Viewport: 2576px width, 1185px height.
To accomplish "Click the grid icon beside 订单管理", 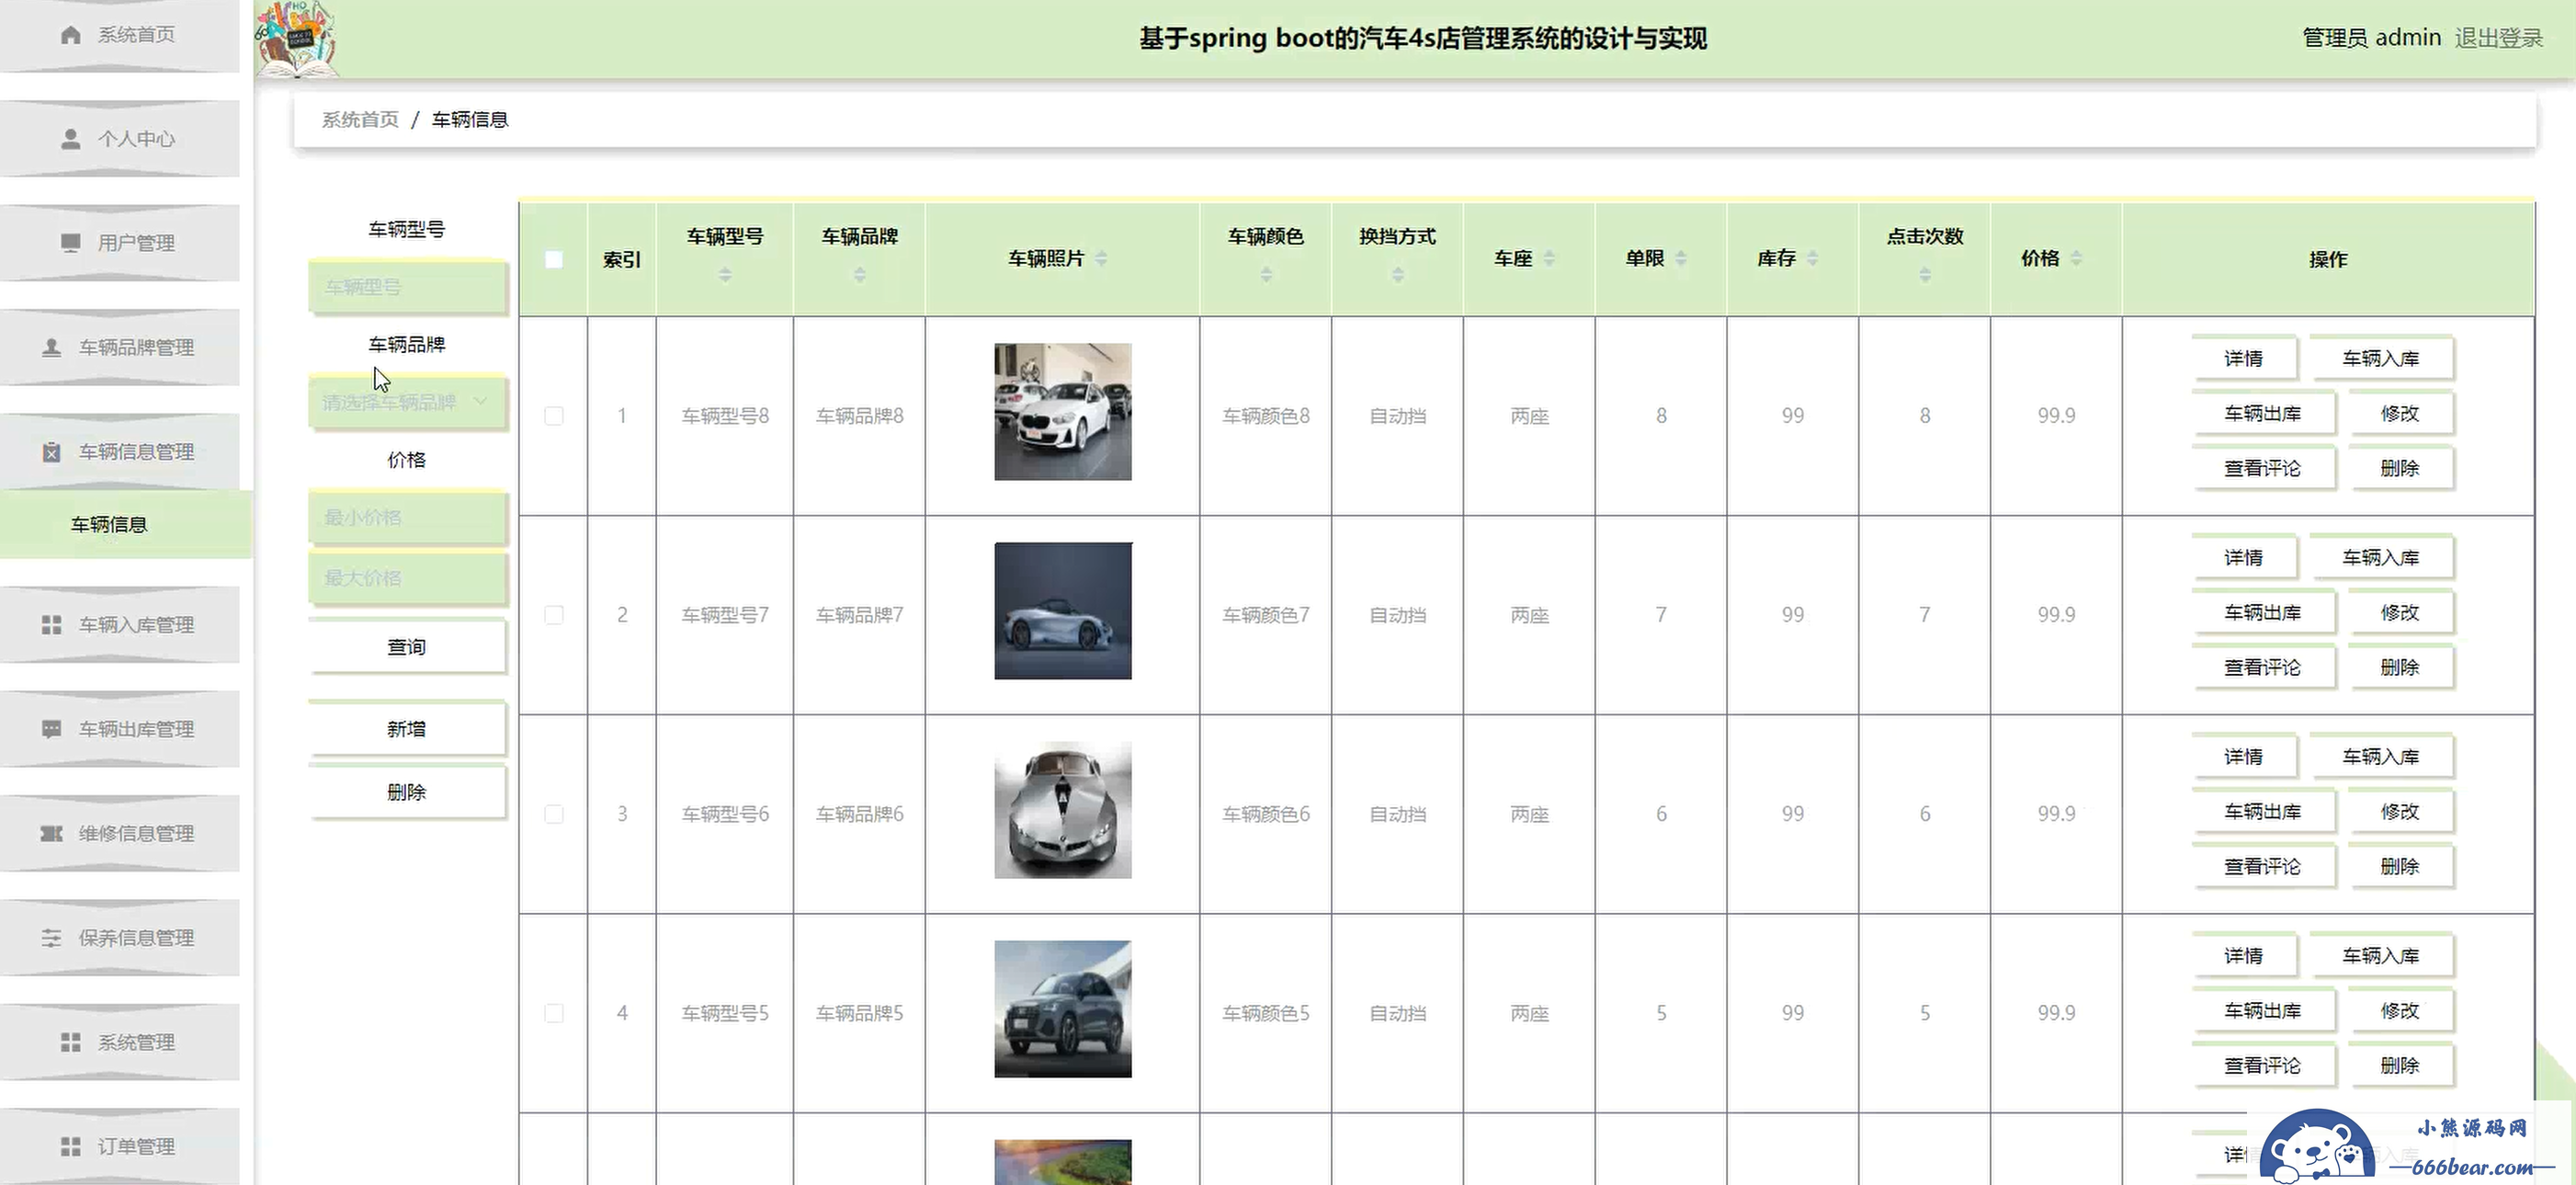I will (x=70, y=1146).
